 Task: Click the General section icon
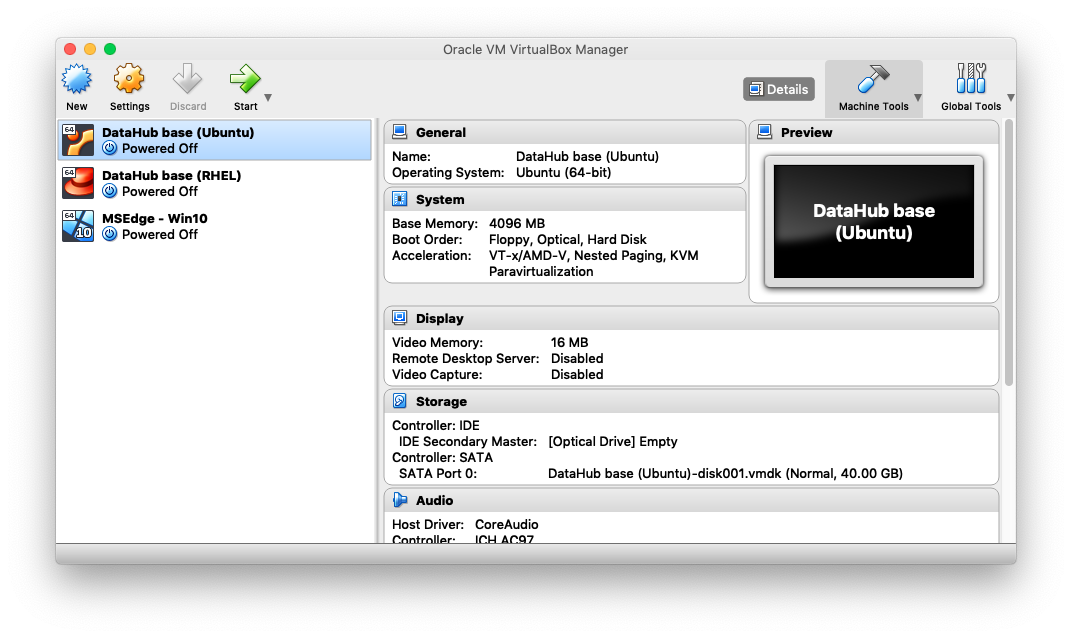click(x=400, y=132)
